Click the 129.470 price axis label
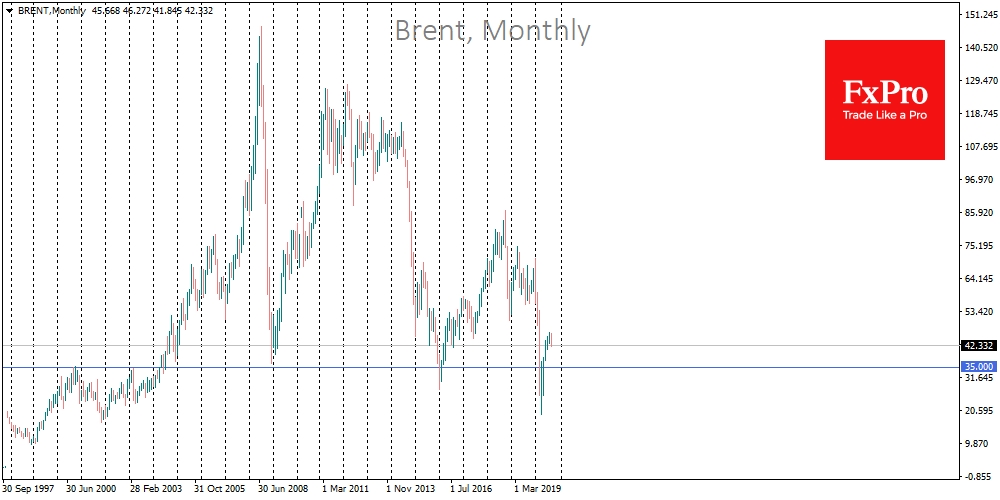Viewport: 1000px width, 500px height. [x=982, y=81]
